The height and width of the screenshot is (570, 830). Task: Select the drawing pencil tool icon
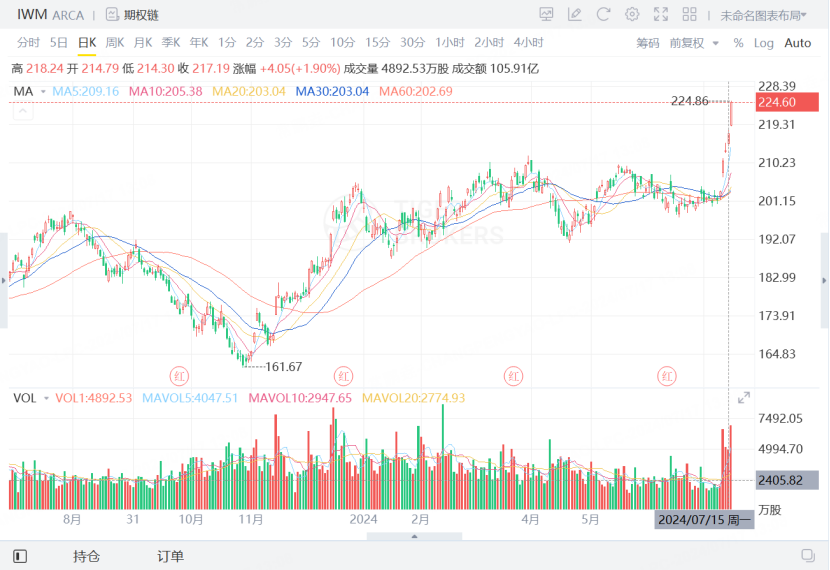pos(574,14)
